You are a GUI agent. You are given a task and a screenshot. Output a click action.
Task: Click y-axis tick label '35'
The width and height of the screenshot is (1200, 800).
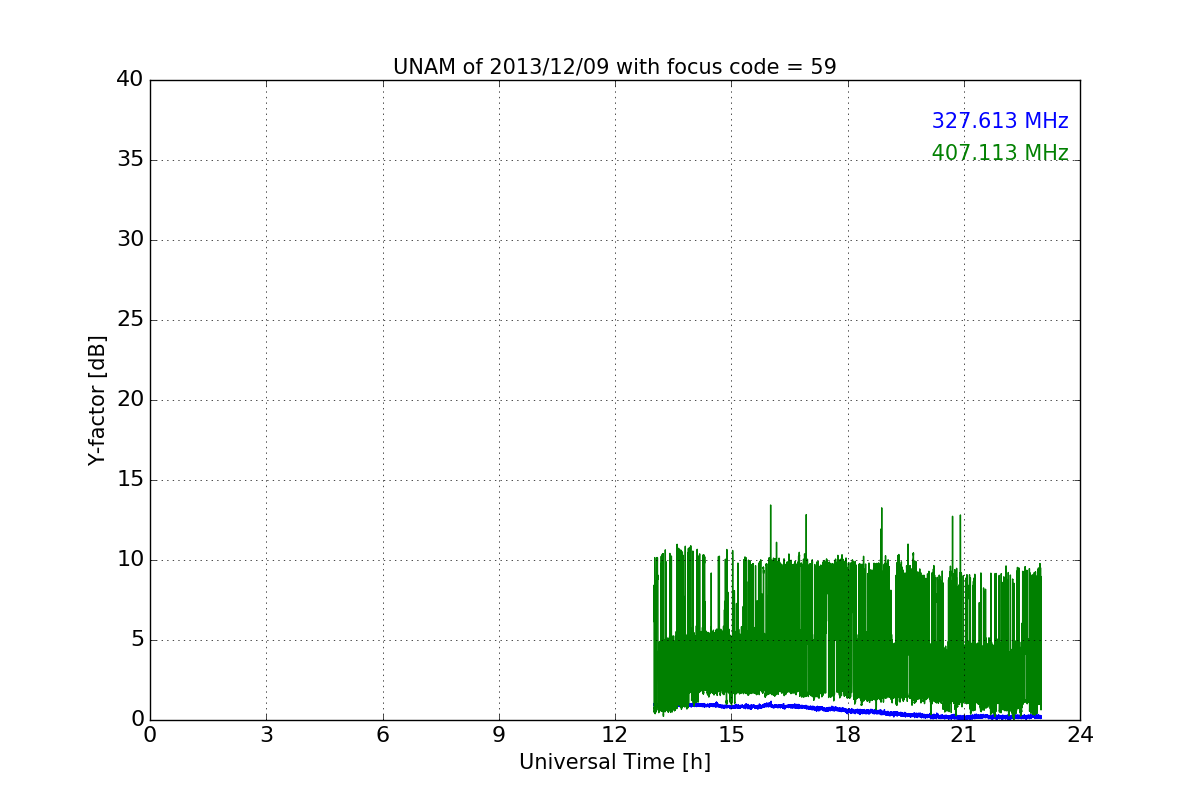[x=130, y=160]
